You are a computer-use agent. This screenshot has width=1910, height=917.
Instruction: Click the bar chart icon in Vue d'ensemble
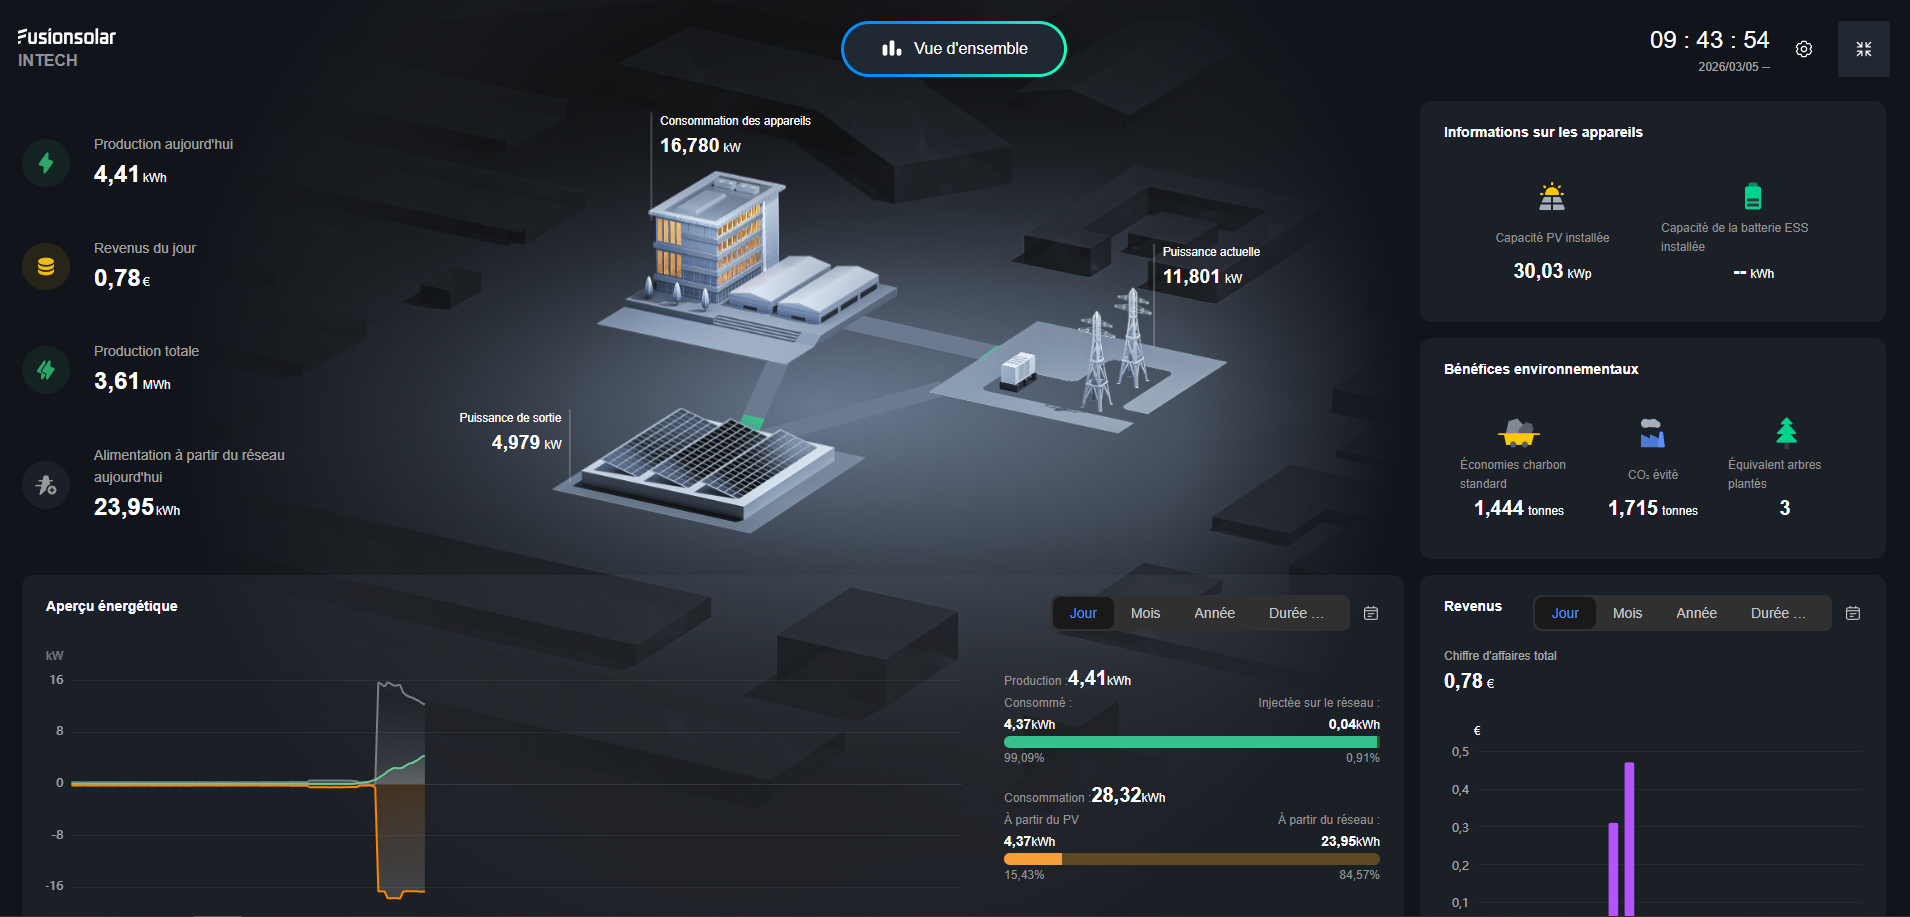tap(892, 48)
